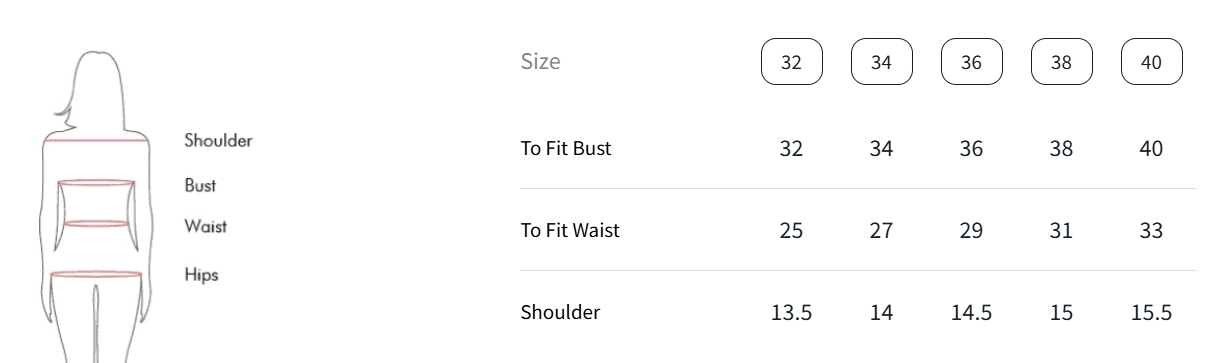Click the Shoulder label on diagram
This screenshot has width=1225, height=363.
[218, 140]
